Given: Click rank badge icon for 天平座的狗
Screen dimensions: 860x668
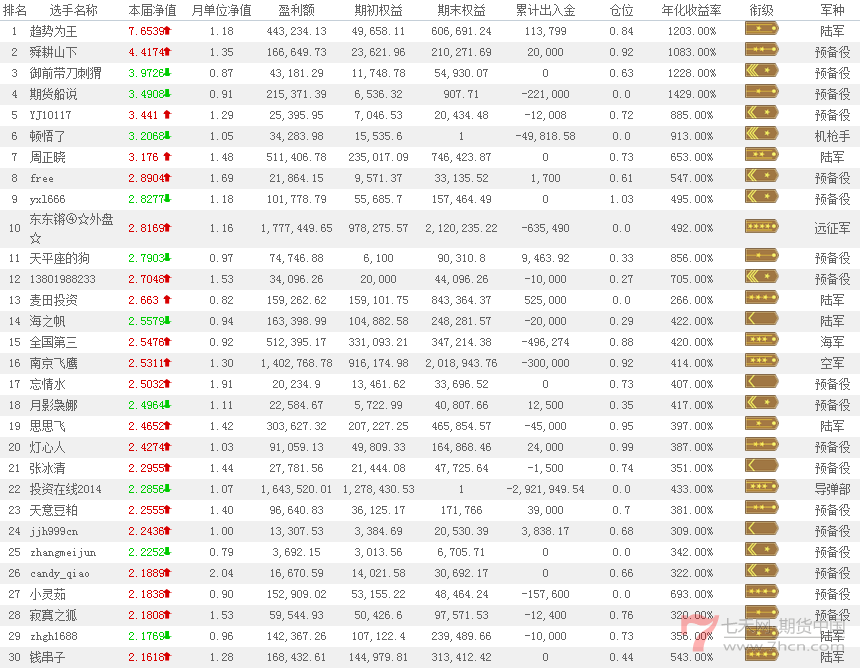Looking at the screenshot, I should pyautogui.click(x=762, y=256).
